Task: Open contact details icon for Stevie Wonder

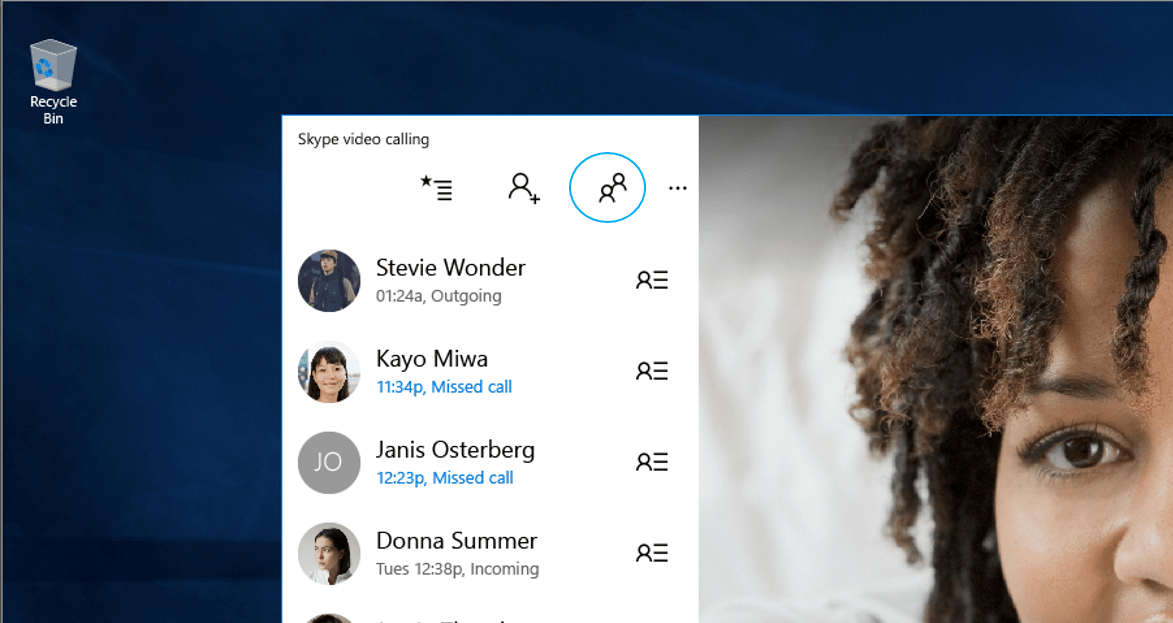Action: click(x=652, y=280)
